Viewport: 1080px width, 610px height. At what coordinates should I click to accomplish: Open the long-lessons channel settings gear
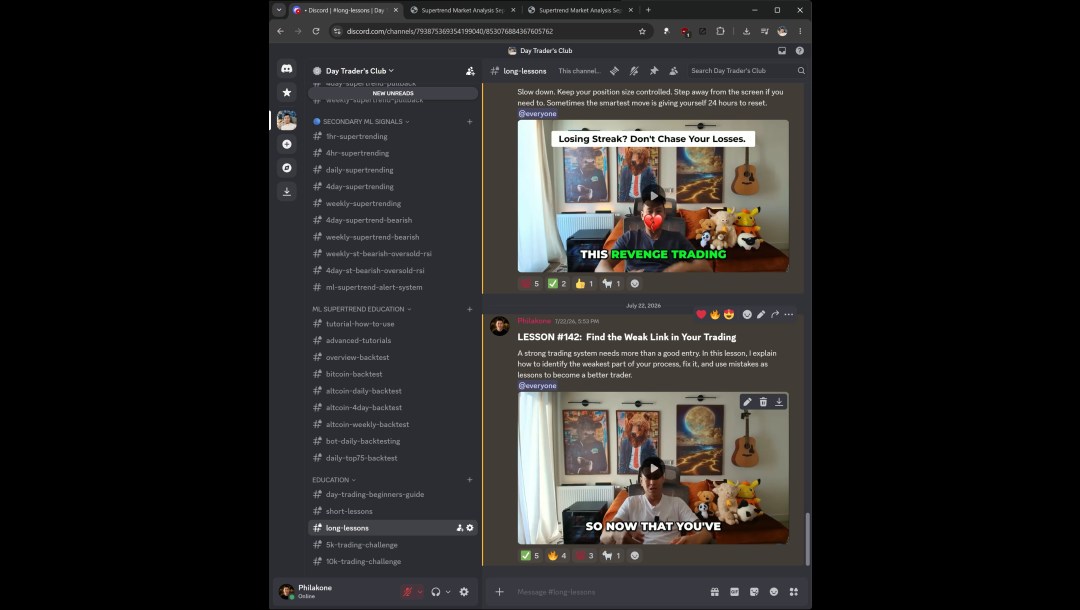(x=470, y=528)
